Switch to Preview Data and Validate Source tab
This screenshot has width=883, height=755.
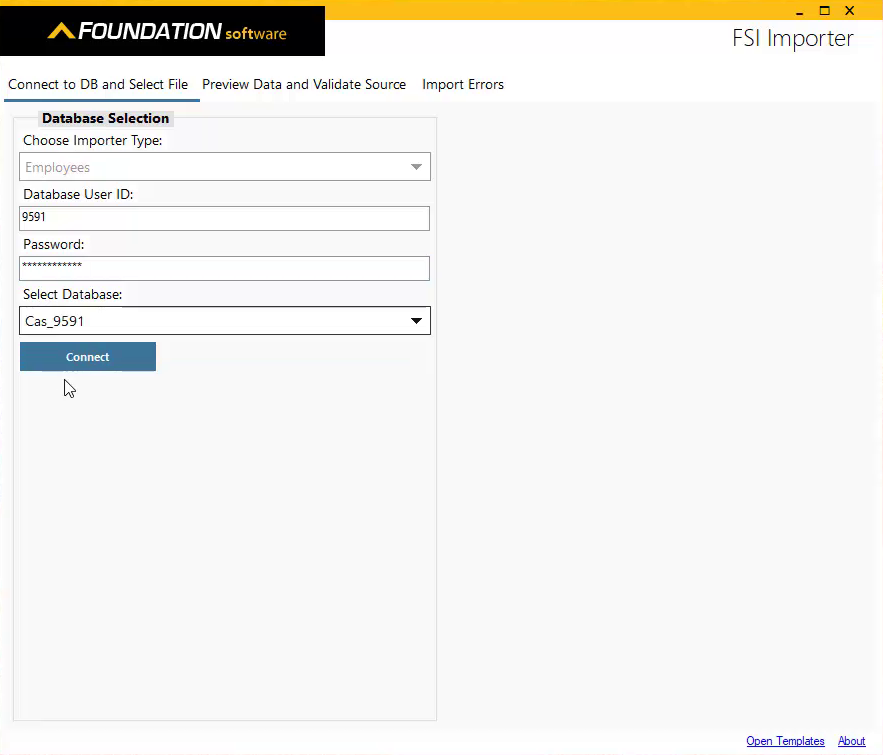click(x=304, y=84)
